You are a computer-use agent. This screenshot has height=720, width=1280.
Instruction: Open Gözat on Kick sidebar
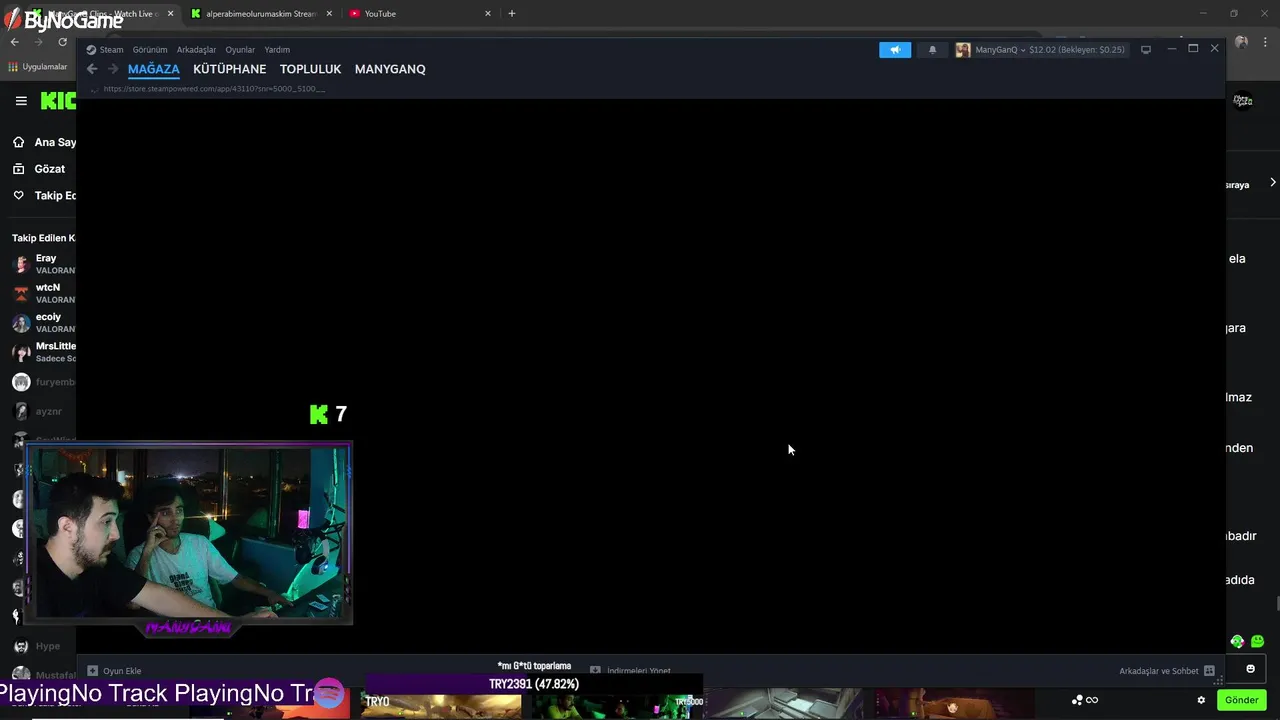39,169
